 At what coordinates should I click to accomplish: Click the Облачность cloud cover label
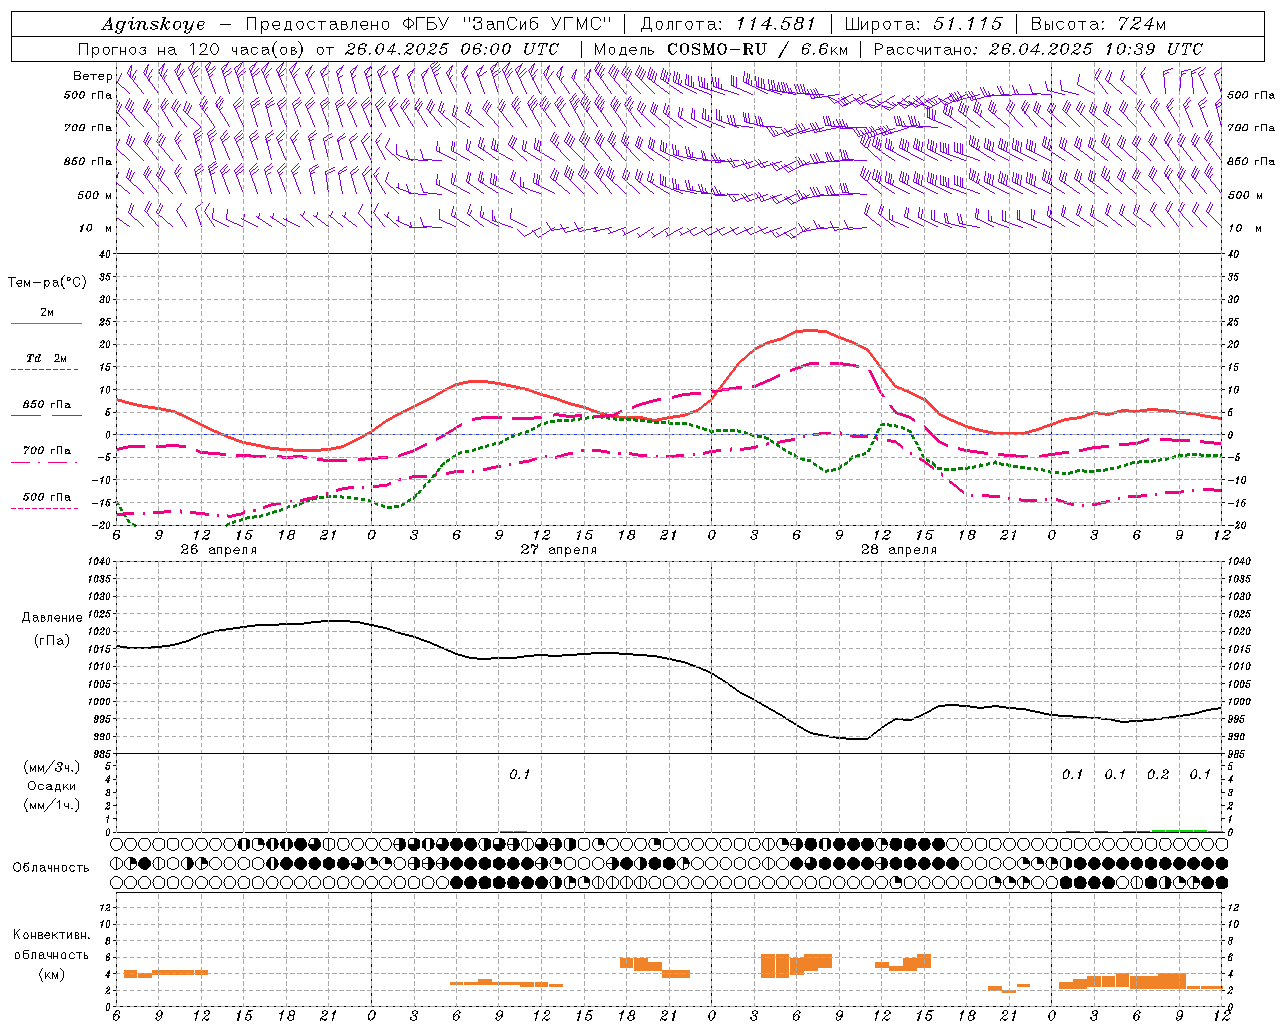[x=51, y=868]
